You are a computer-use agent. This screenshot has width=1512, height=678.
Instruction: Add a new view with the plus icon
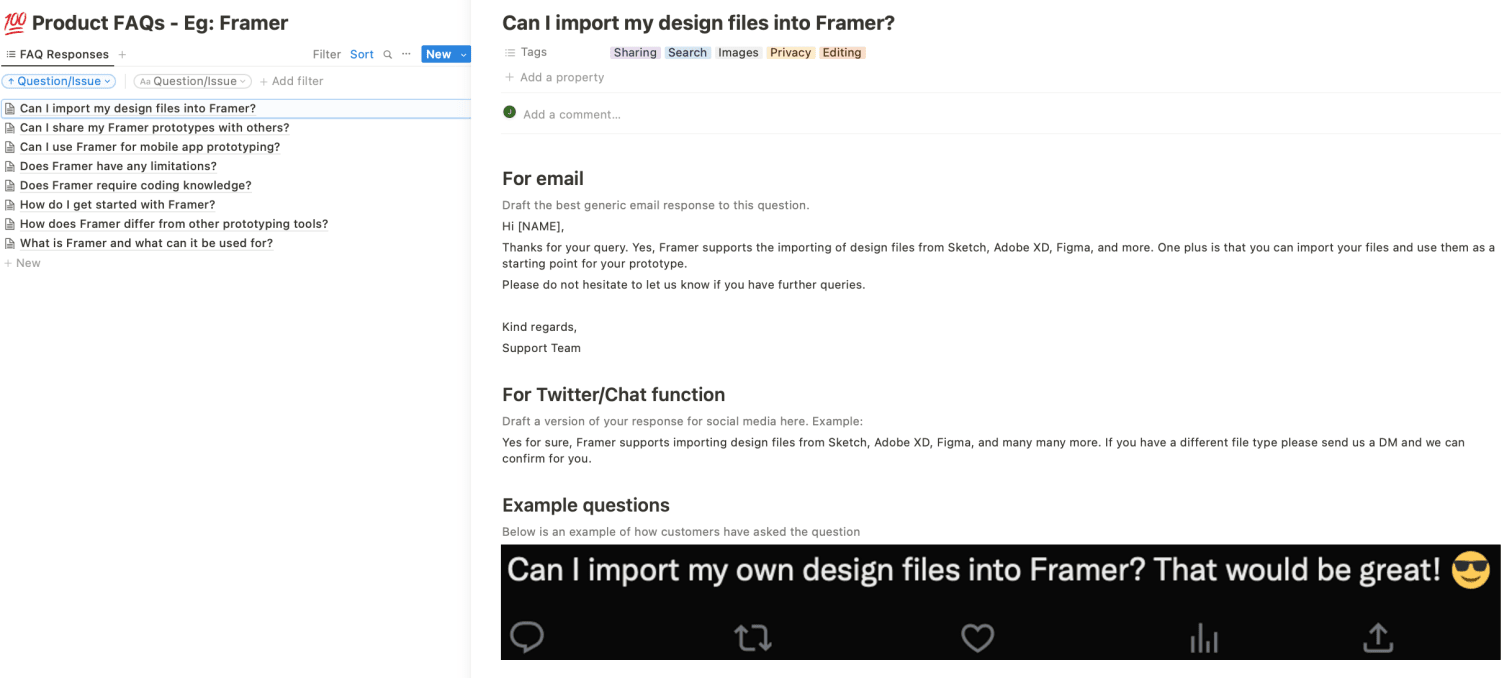coord(121,54)
